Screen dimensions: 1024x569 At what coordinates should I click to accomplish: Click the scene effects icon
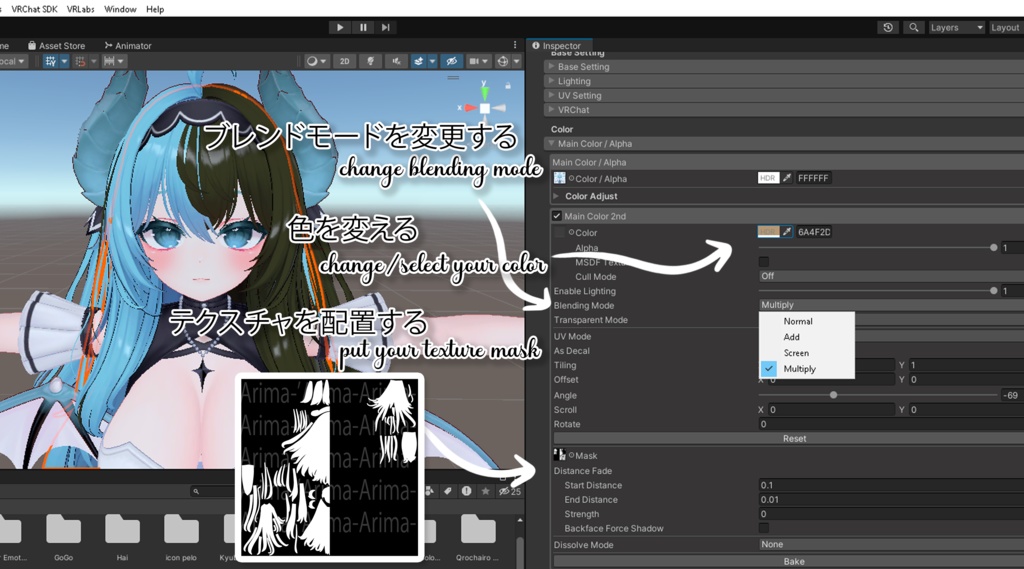pyautogui.click(x=419, y=61)
